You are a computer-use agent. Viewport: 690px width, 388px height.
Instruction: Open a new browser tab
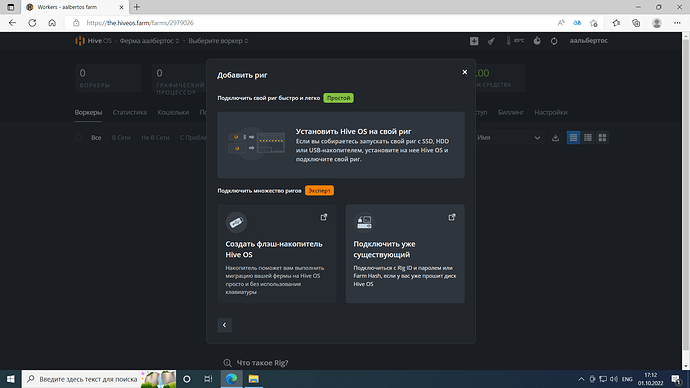click(137, 7)
